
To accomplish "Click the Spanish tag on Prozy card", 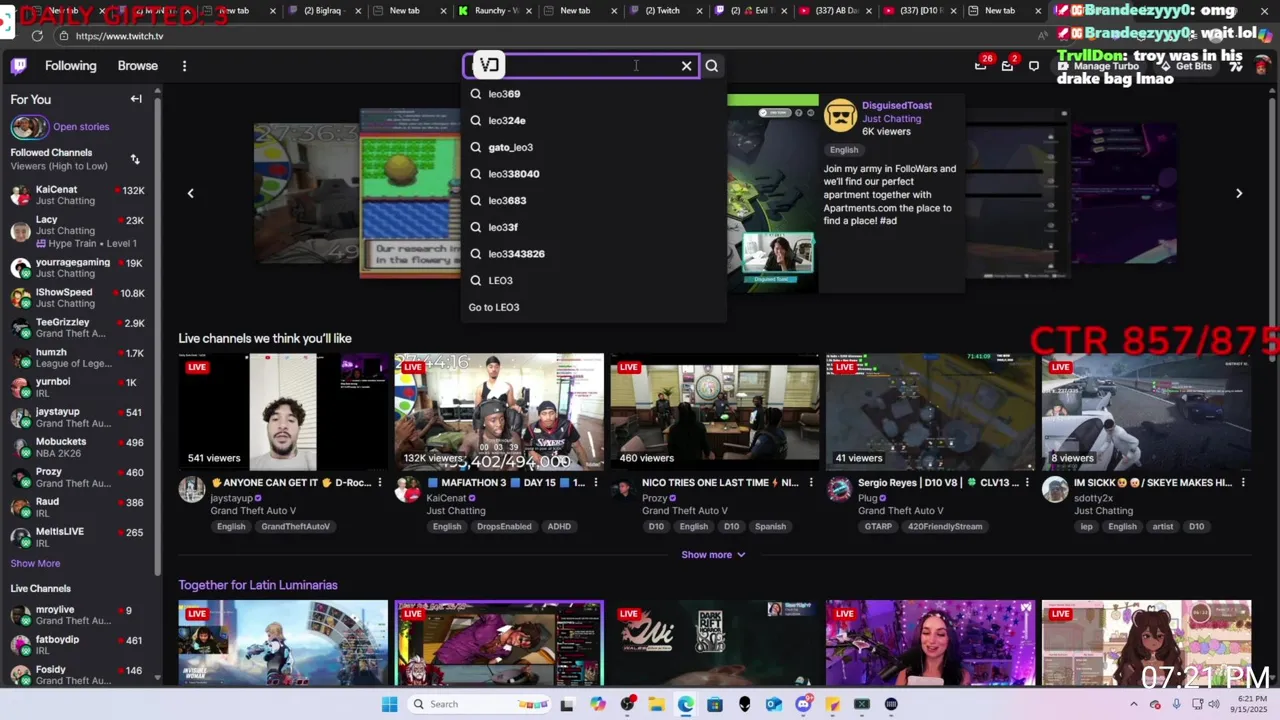I will [770, 527].
